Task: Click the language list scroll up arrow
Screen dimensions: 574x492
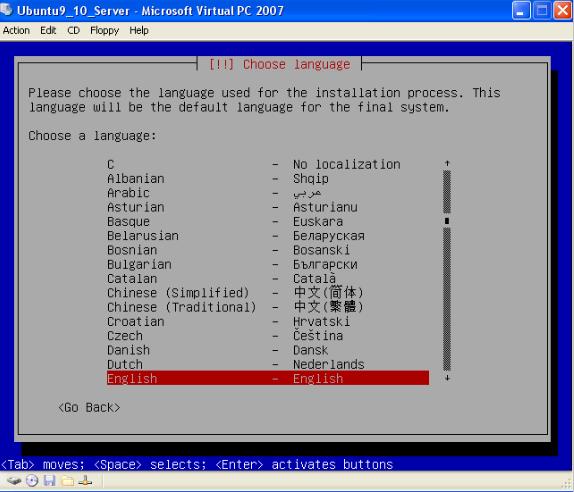Action: click(x=447, y=163)
